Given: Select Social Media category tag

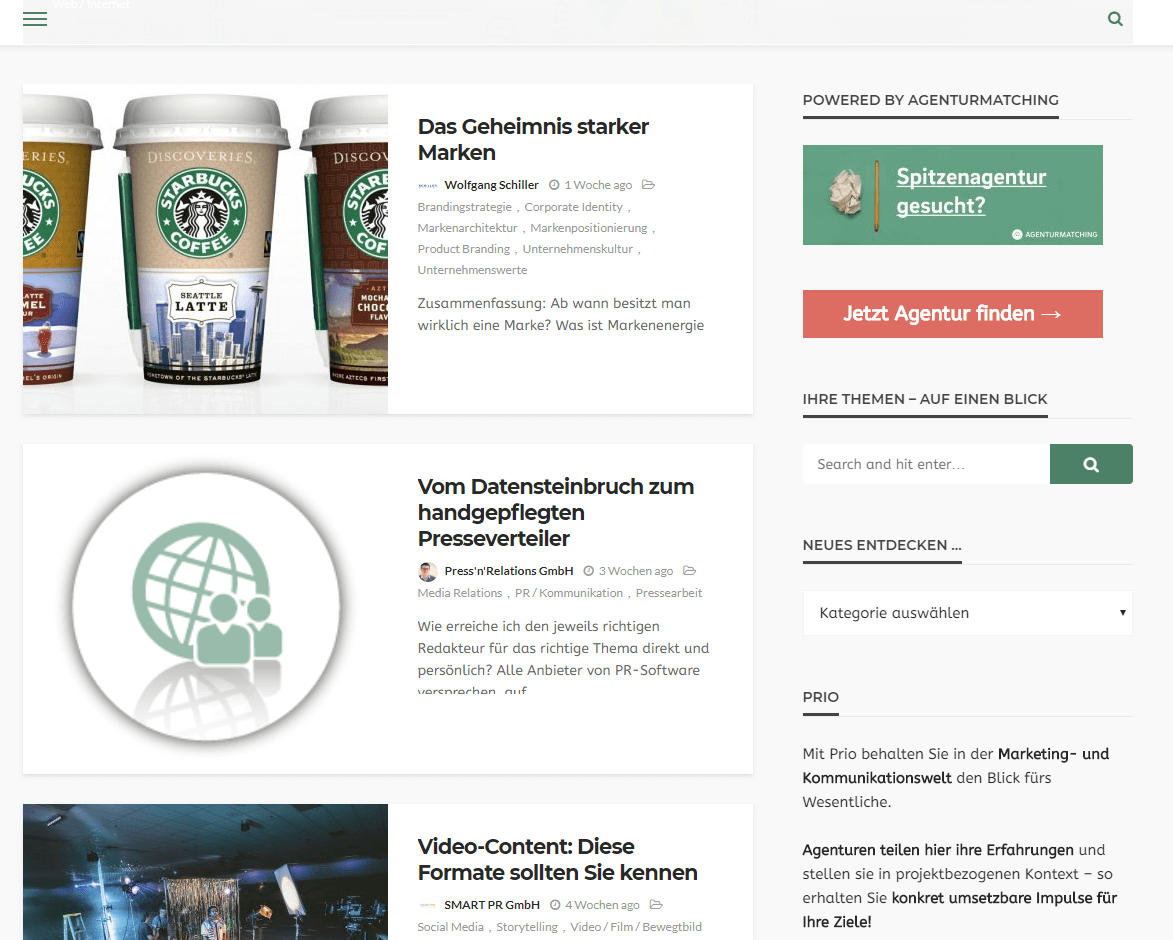Looking at the screenshot, I should (x=450, y=927).
